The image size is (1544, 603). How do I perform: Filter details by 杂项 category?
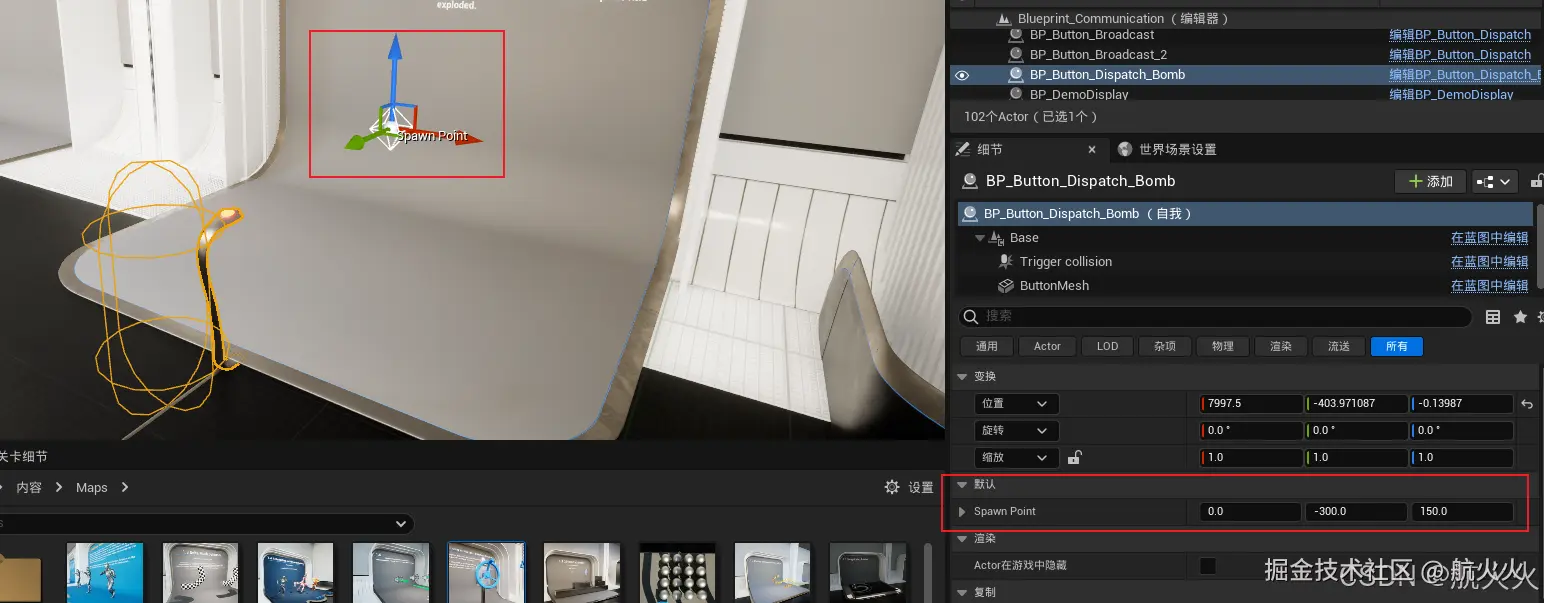pos(1165,346)
